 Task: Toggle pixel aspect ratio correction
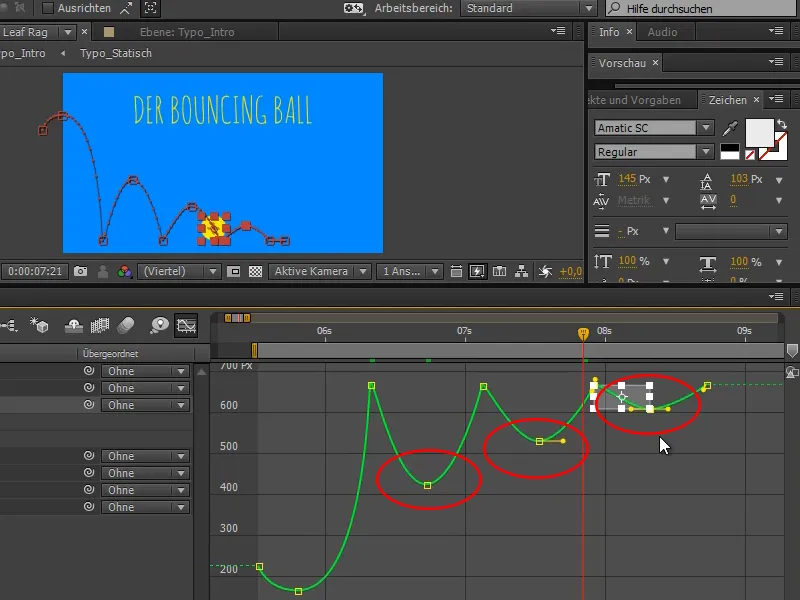point(456,271)
